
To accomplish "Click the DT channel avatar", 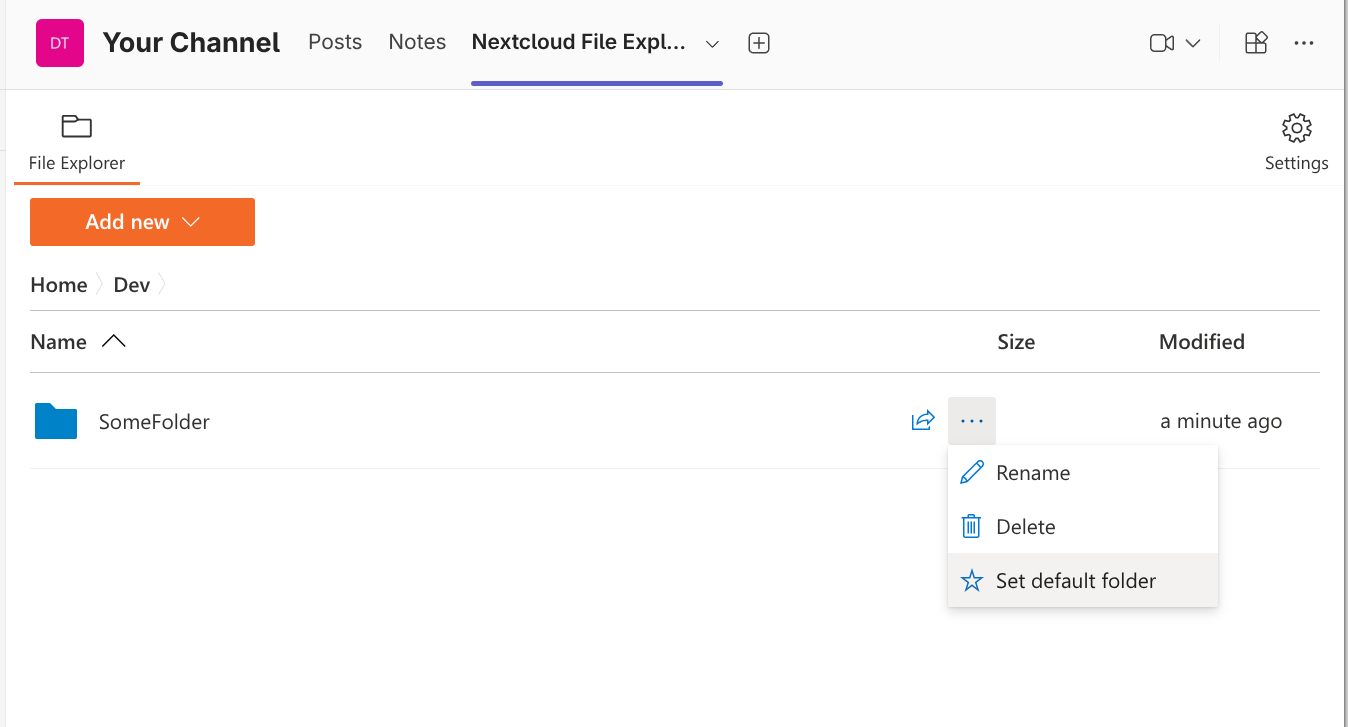I will click(x=60, y=43).
